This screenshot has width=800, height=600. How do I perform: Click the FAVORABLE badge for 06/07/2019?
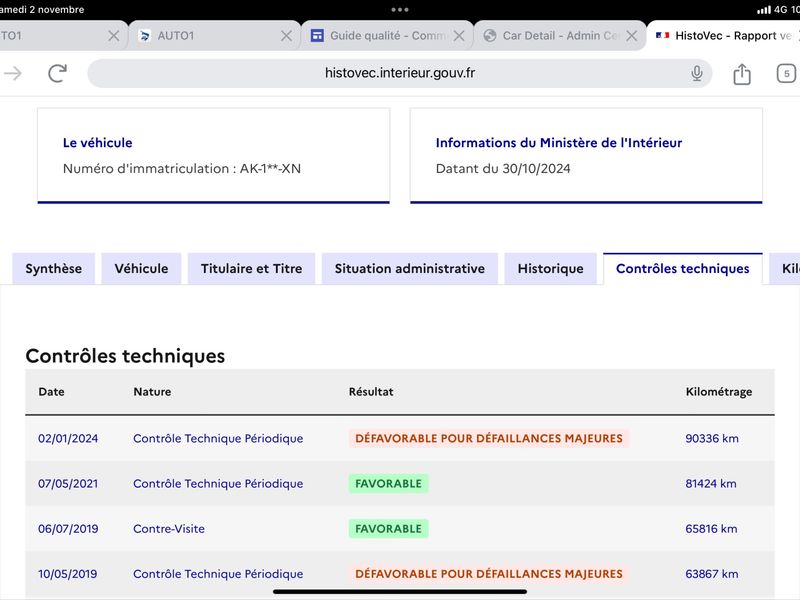point(388,529)
